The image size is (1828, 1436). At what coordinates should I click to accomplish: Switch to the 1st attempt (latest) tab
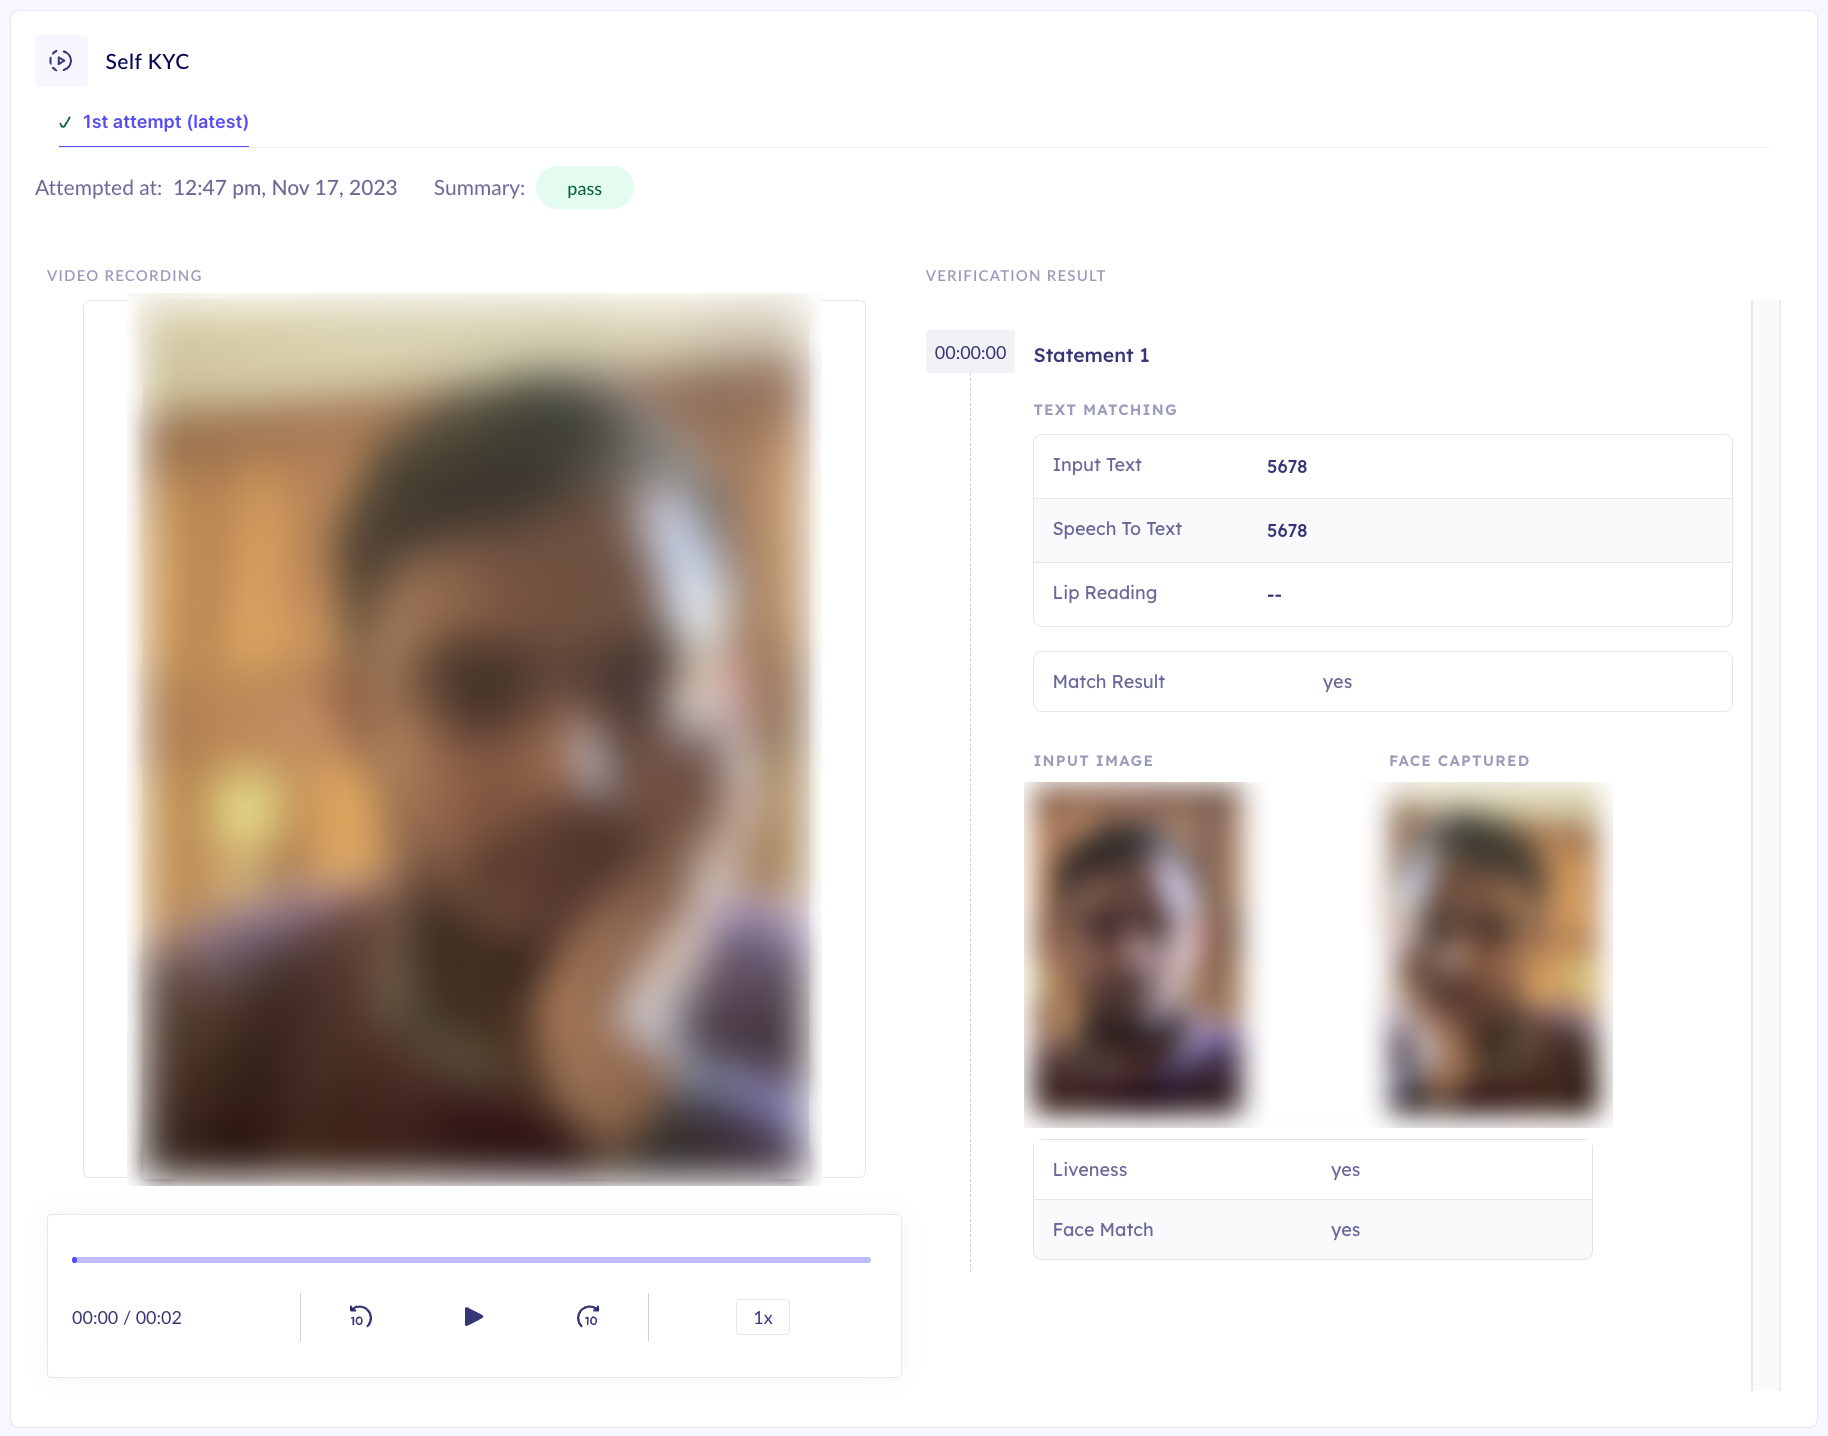click(x=165, y=122)
